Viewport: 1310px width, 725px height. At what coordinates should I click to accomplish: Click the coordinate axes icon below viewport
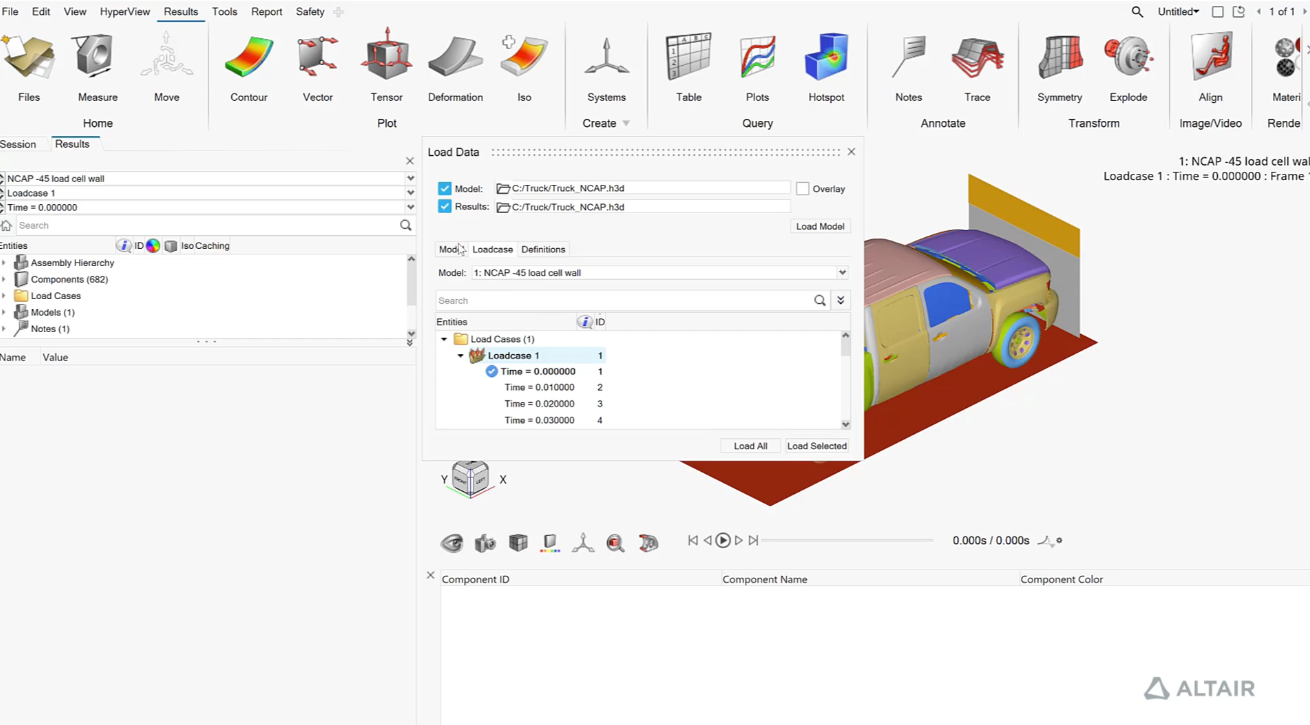point(583,543)
